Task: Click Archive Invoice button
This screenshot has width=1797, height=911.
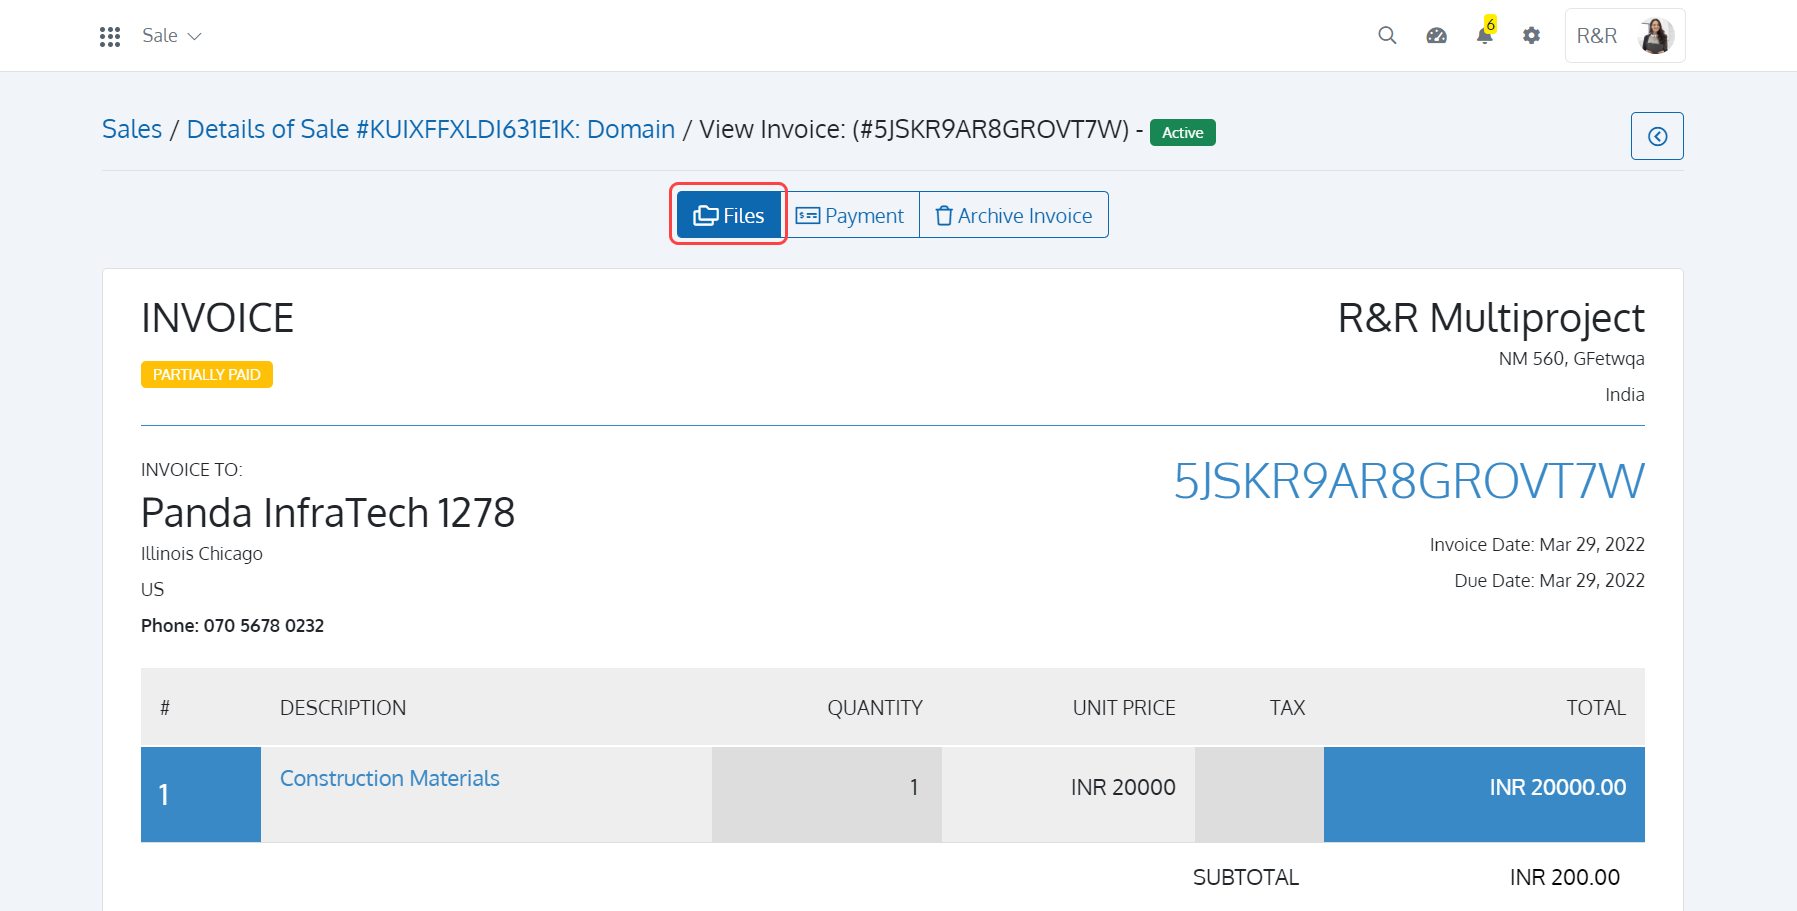Action: click(x=1014, y=215)
